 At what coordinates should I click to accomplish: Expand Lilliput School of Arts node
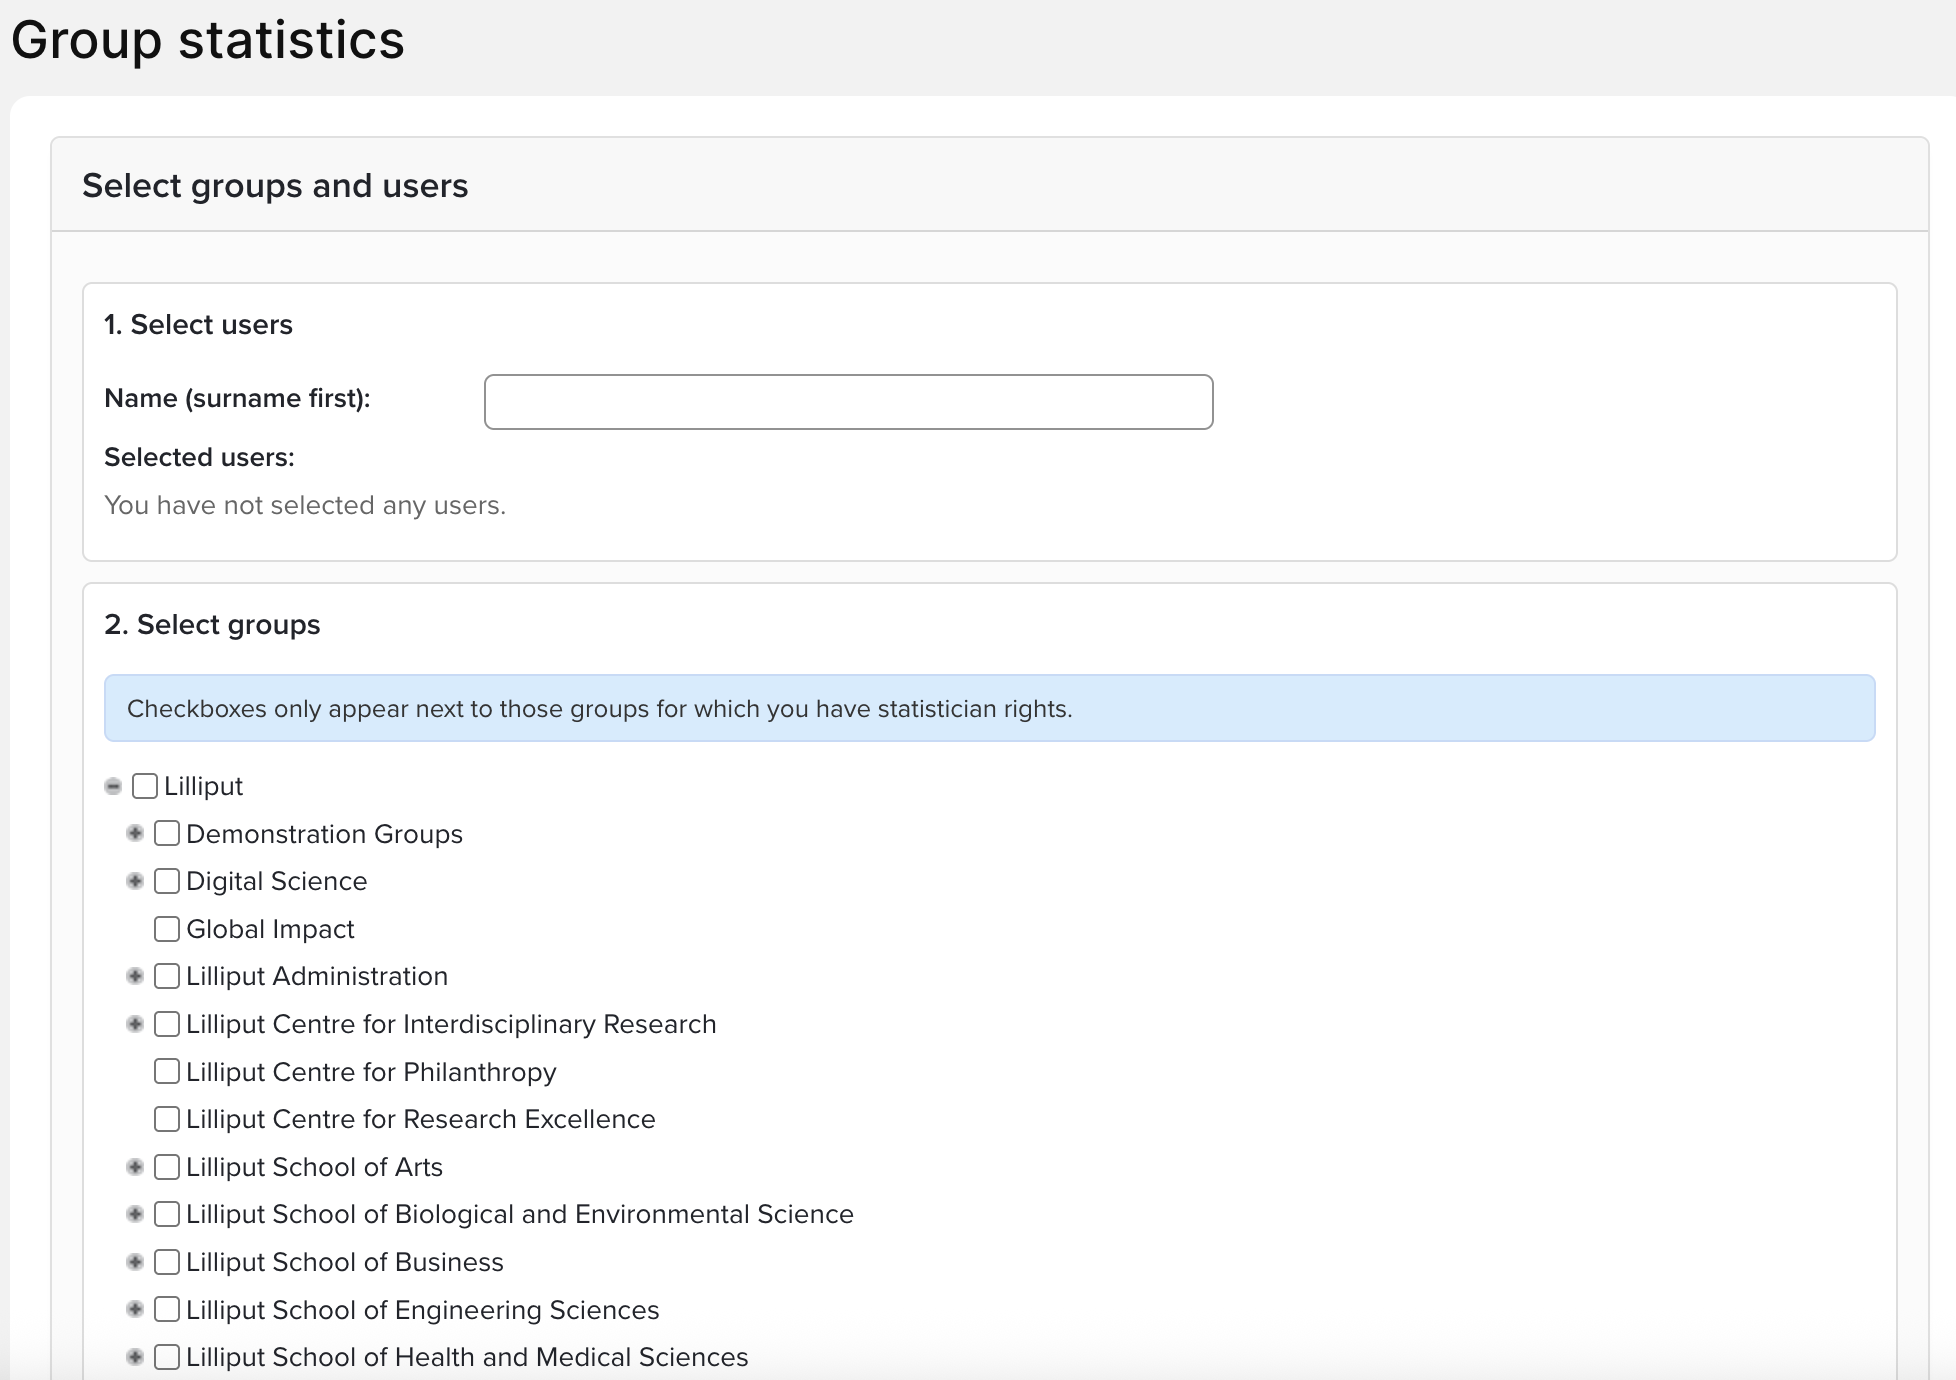tap(135, 1167)
